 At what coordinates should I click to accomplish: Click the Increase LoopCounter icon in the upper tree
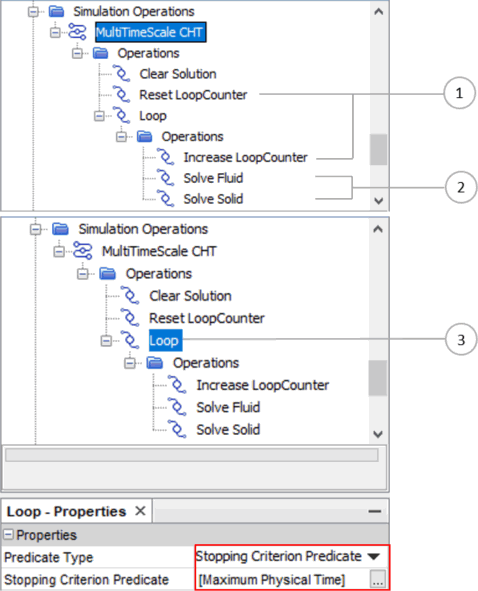coord(166,157)
